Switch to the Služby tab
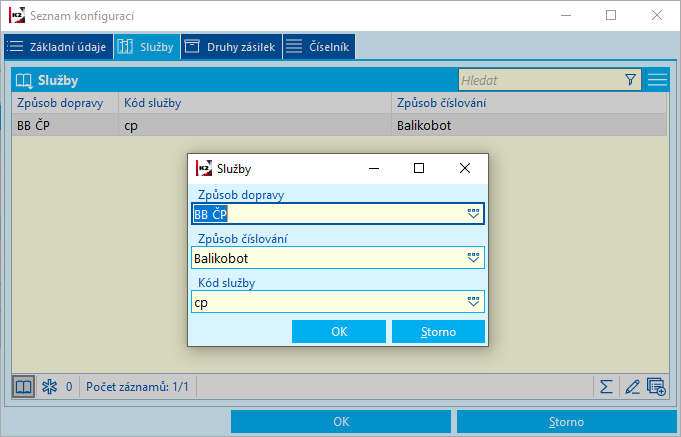The height and width of the screenshot is (437, 681). point(147,46)
